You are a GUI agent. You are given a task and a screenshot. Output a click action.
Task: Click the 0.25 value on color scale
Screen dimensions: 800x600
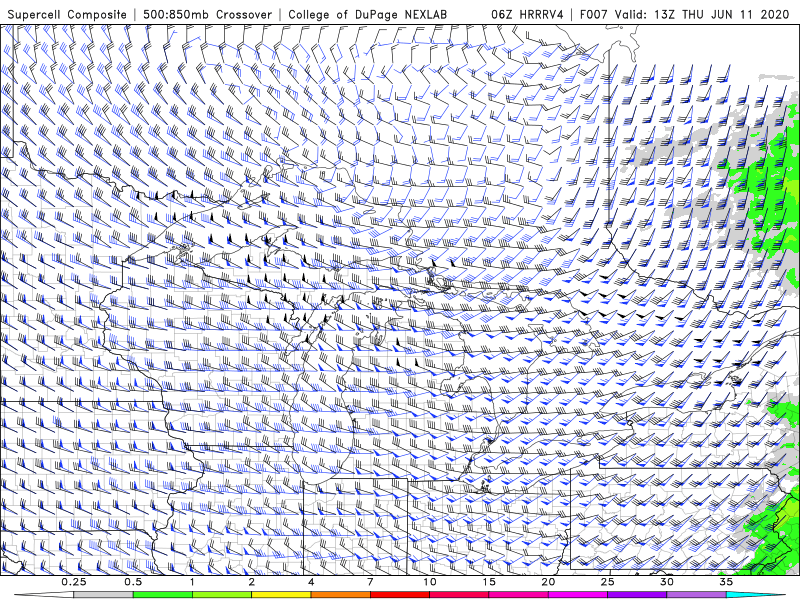point(74,582)
